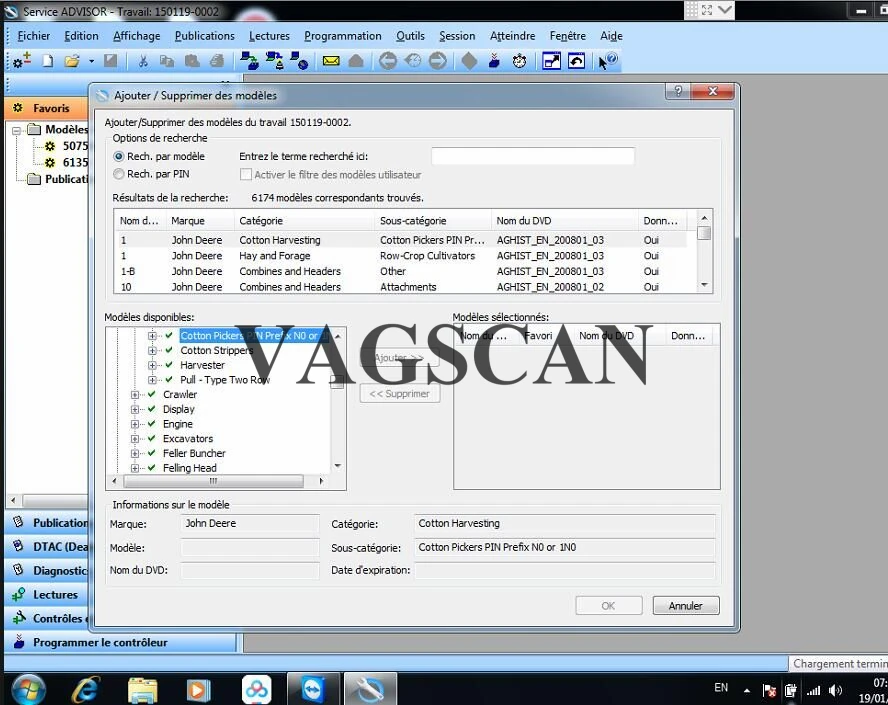Open the Lectures sidebar panel

click(x=48, y=595)
